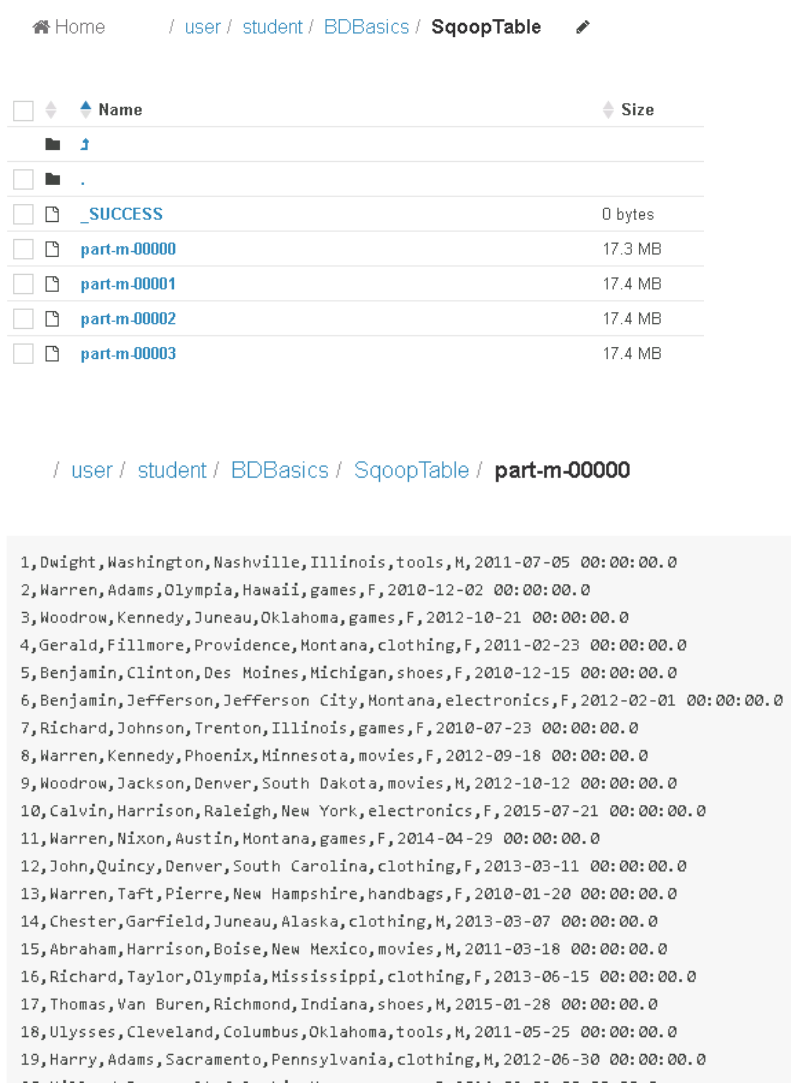Sort file list by Name column
The height and width of the screenshot is (1083, 791).
point(120,110)
